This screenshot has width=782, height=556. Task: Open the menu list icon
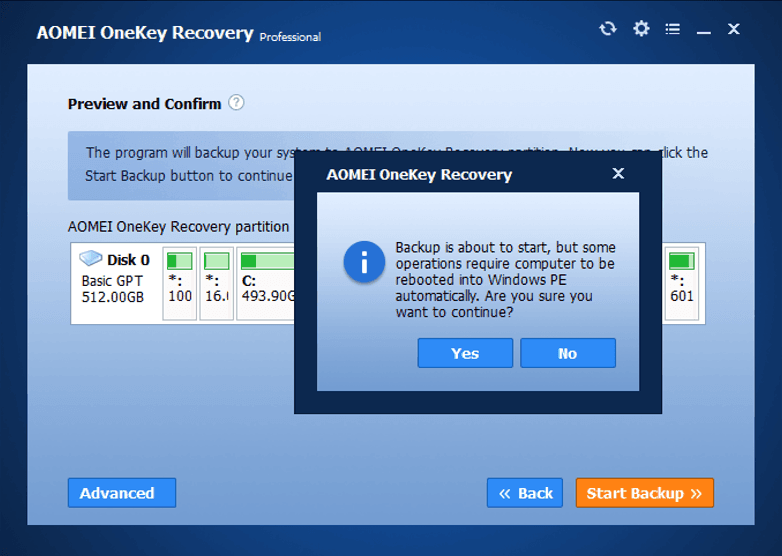pos(672,29)
